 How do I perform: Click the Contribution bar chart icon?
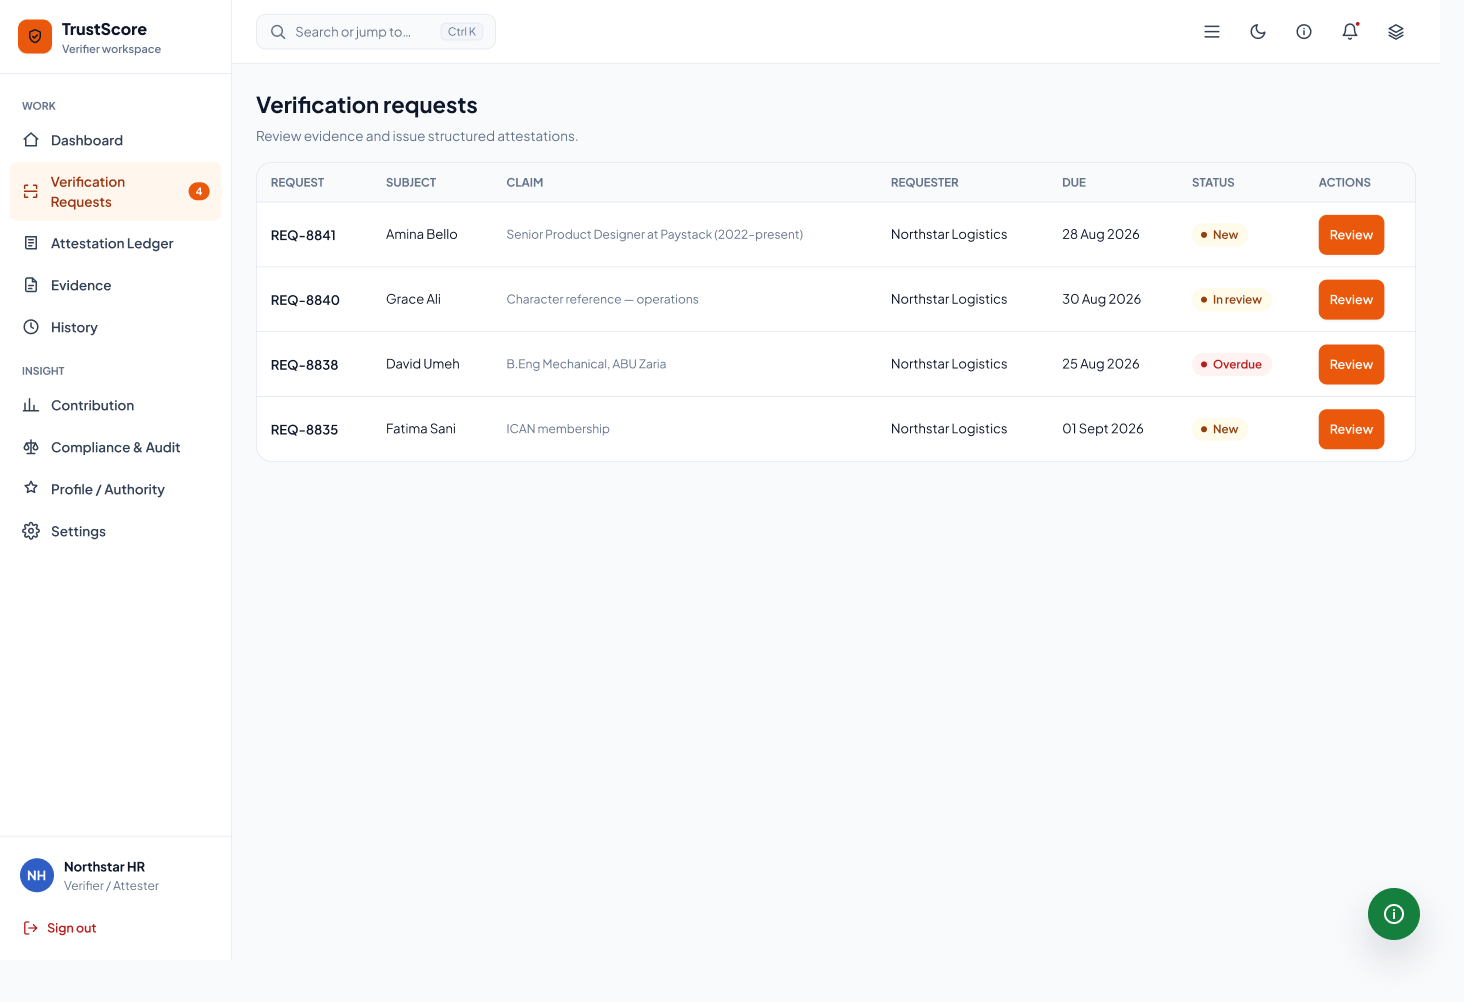tap(31, 405)
